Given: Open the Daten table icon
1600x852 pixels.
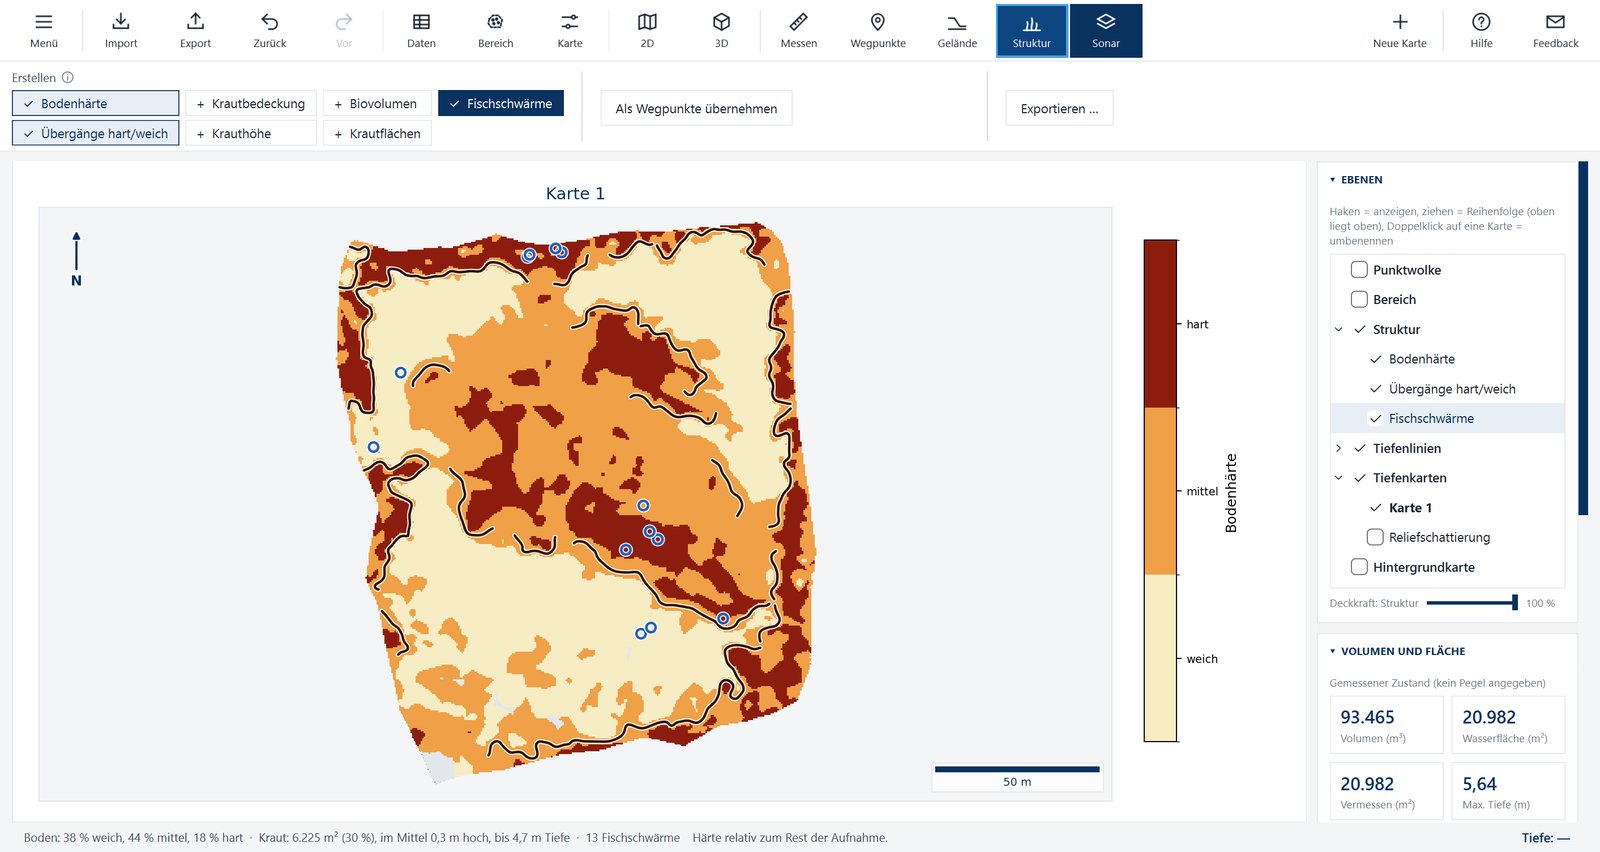Looking at the screenshot, I should pyautogui.click(x=421, y=22).
